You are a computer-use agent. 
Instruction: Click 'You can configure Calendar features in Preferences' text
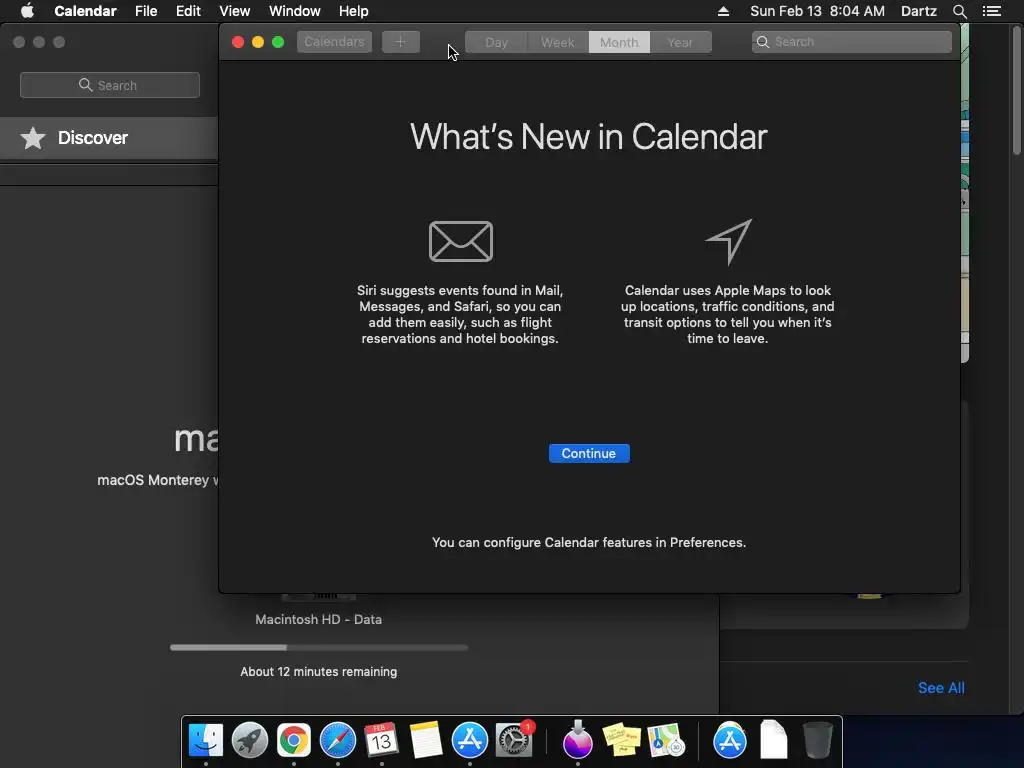[x=588, y=542]
